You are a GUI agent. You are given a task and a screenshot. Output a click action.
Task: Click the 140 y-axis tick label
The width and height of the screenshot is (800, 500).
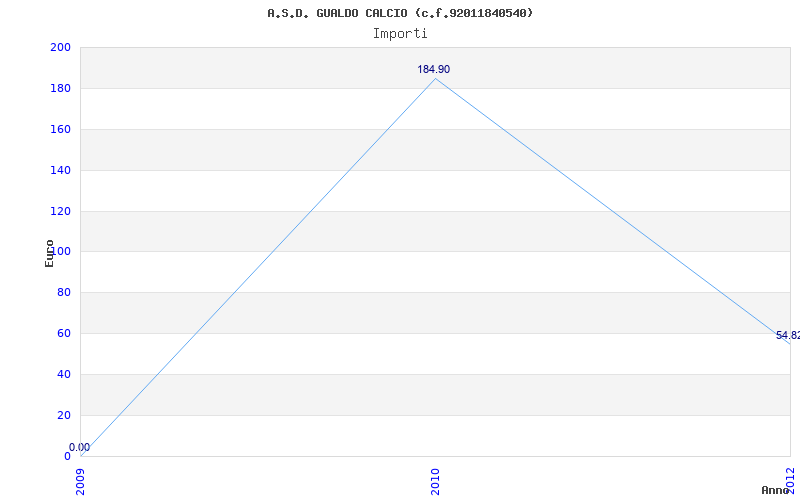click(x=60, y=170)
